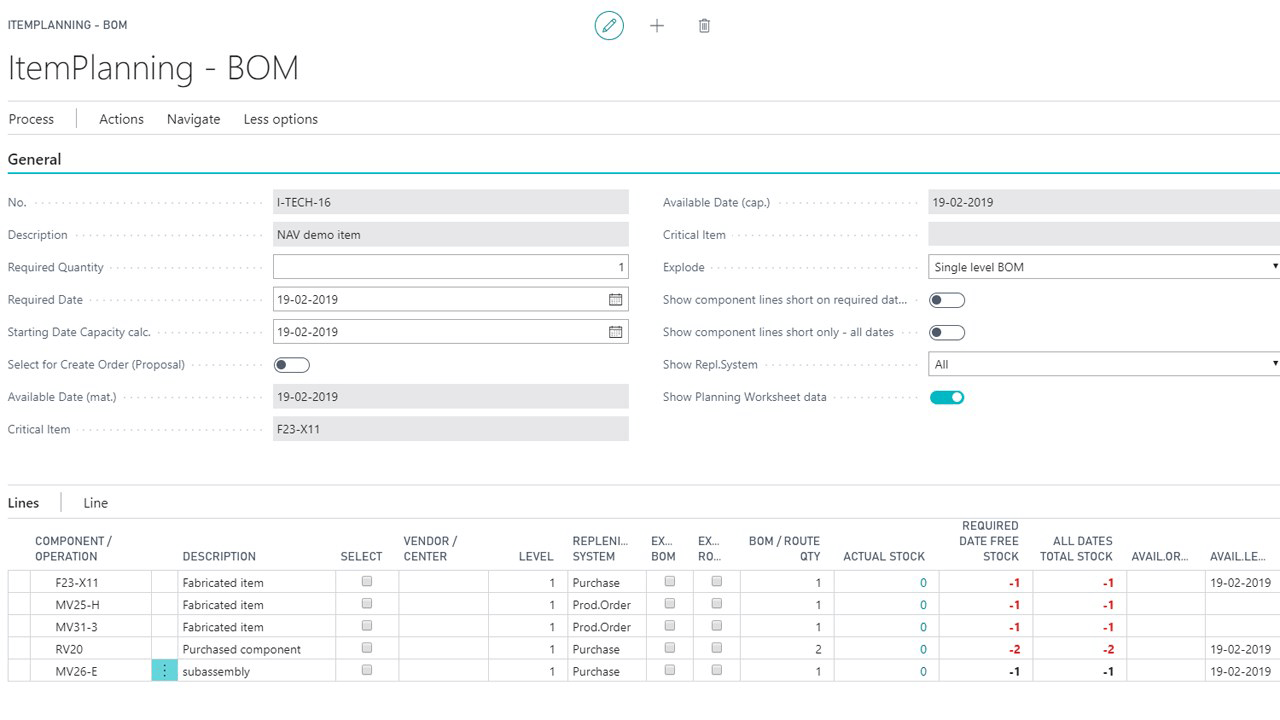The width and height of the screenshot is (1280, 720).
Task: Click Less options
Action: 281,119
